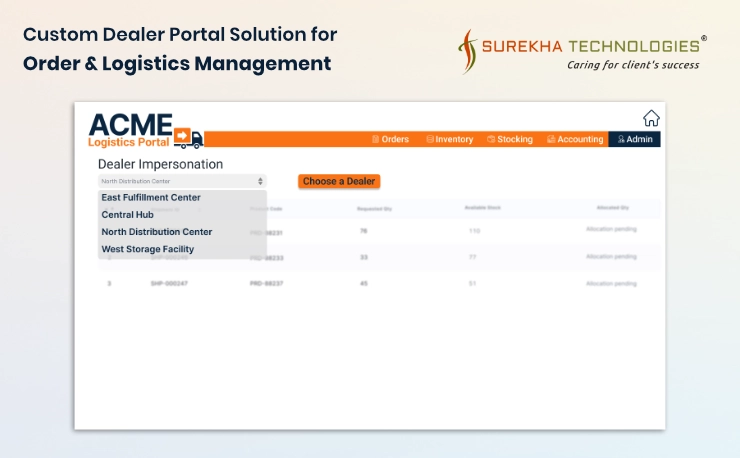The height and width of the screenshot is (458, 740).
Task: Click requested quantity 76
Action: [x=363, y=231]
